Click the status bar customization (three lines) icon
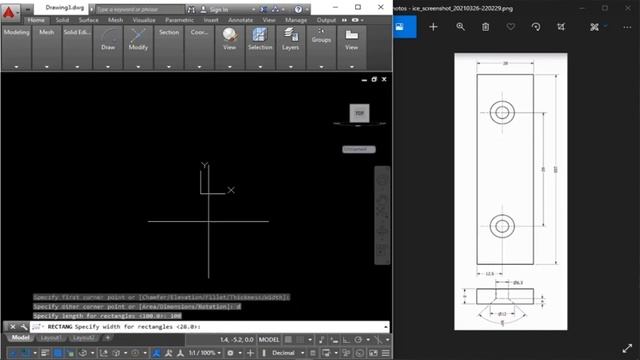640x360 pixels. 386,353
